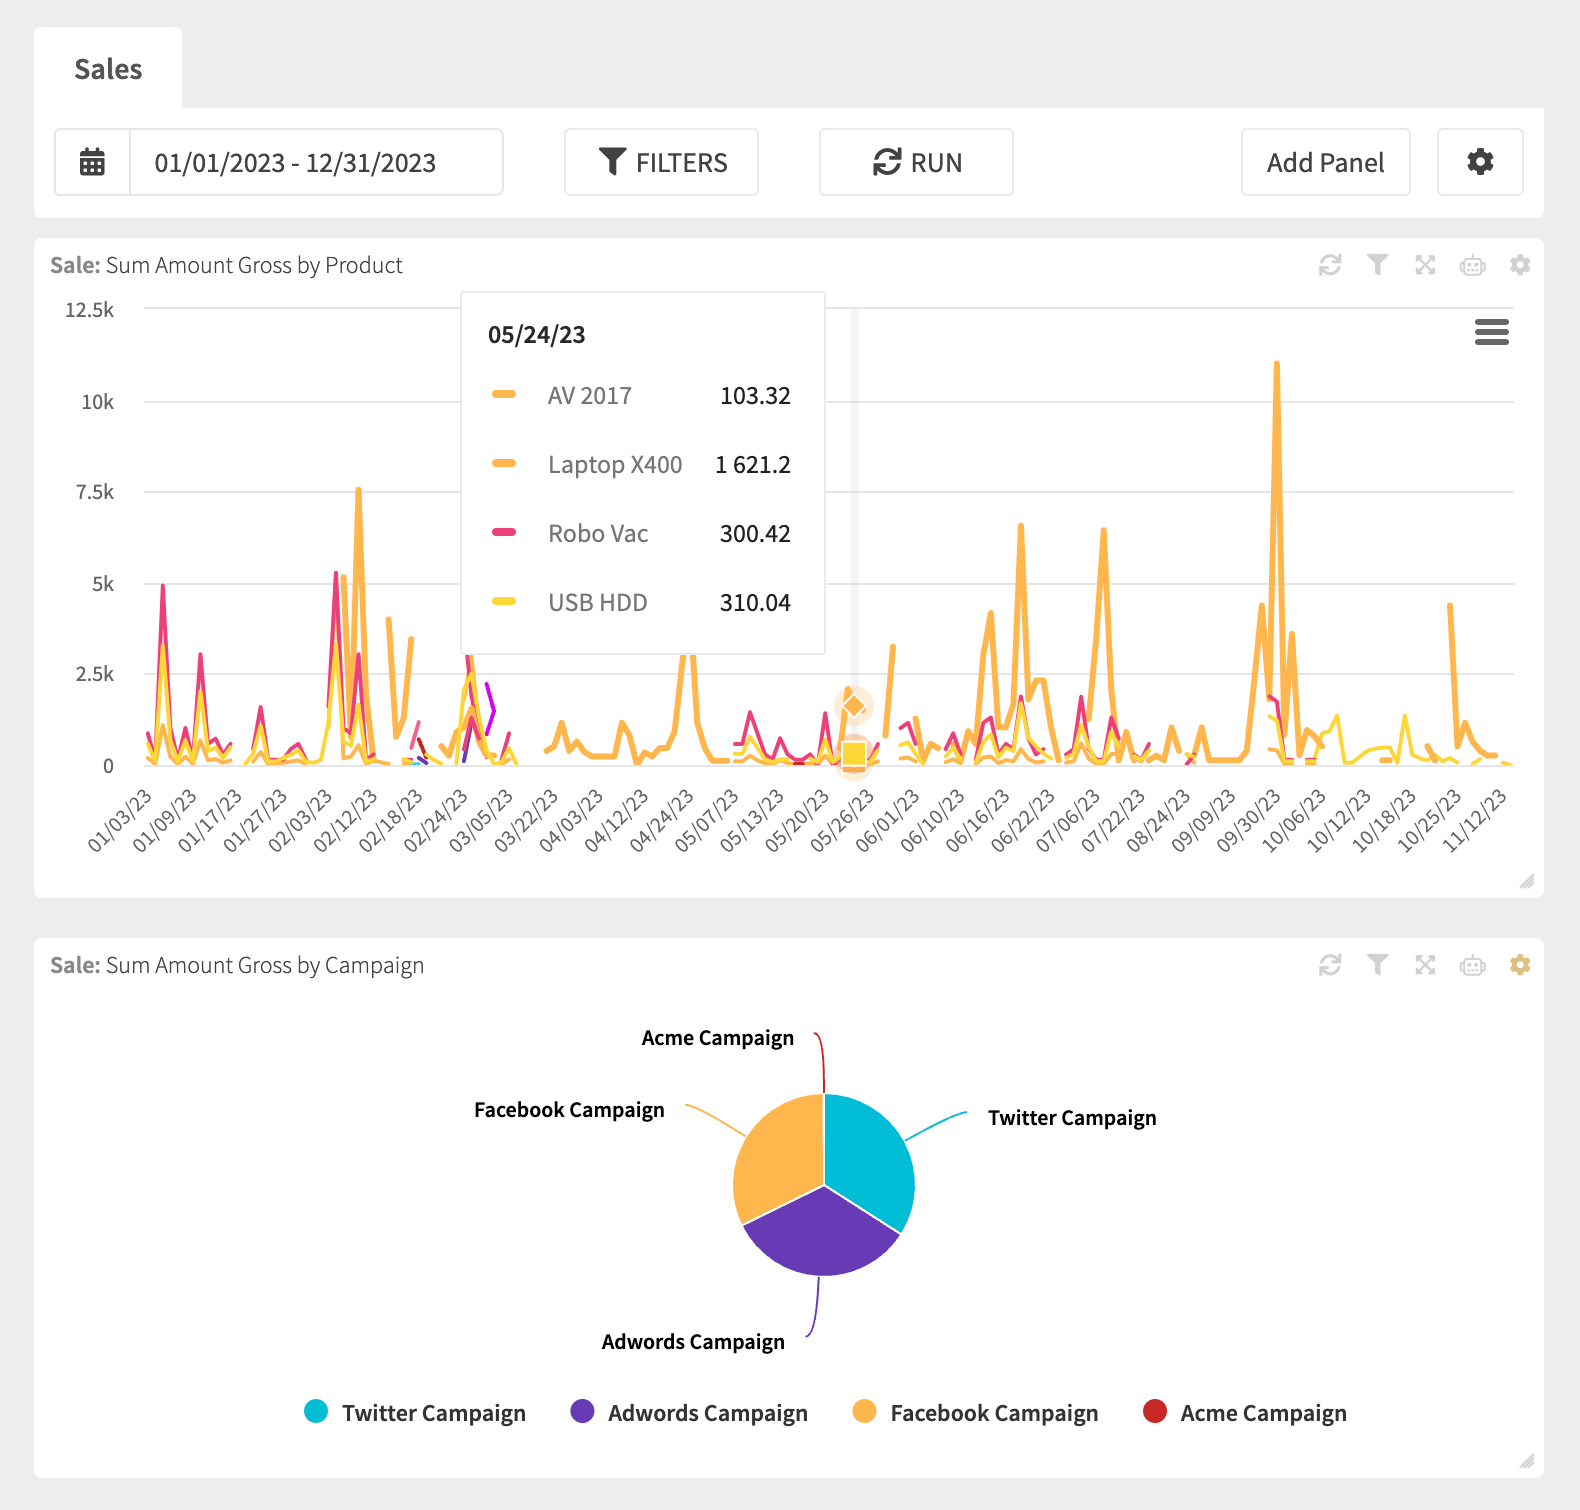Grab the by Campaign panel resize handle
The height and width of the screenshot is (1510, 1580).
point(1527,1461)
